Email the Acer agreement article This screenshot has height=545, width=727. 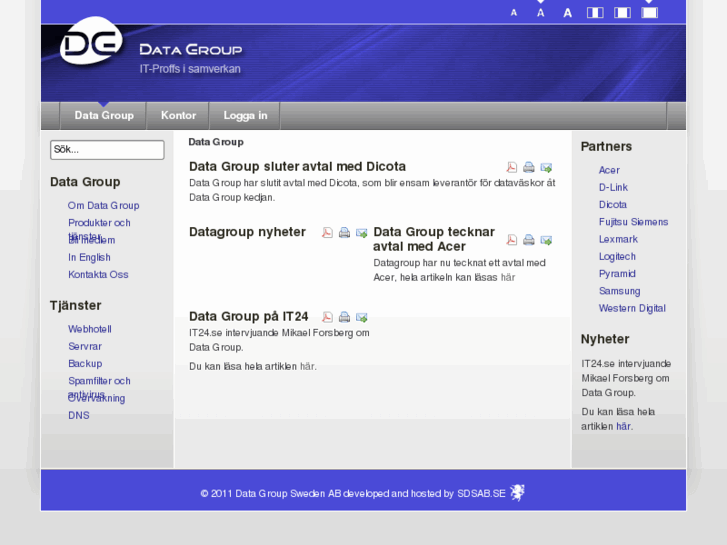point(546,240)
